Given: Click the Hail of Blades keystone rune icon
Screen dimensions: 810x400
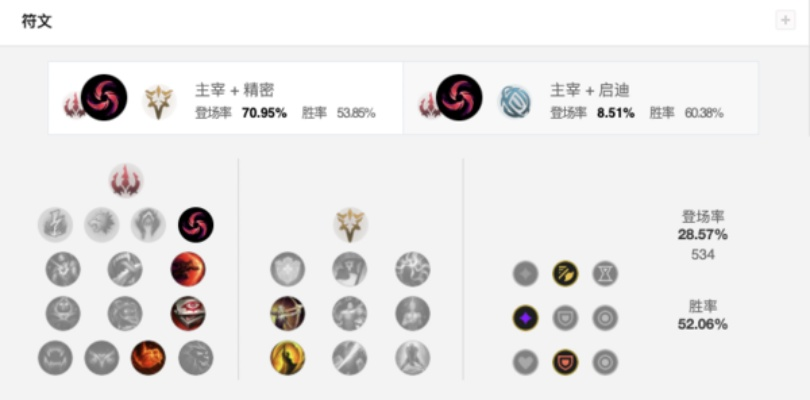Looking at the screenshot, I should click(196, 225).
